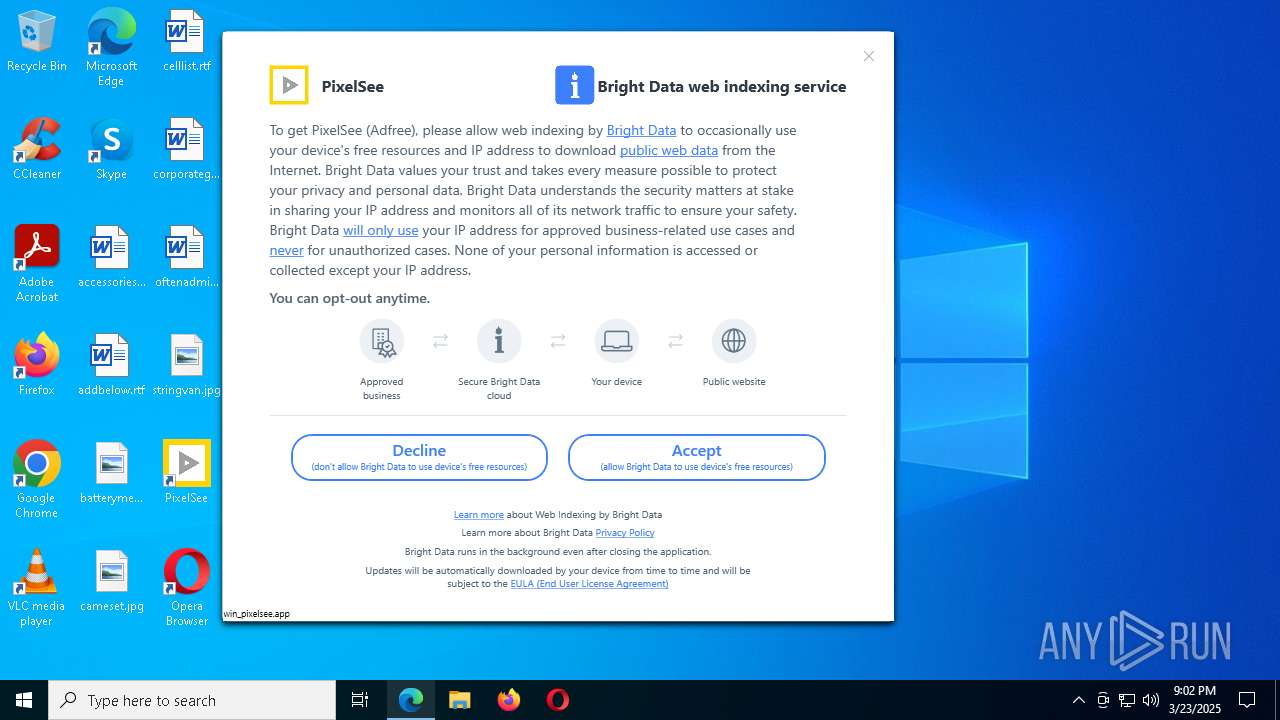Viewport: 1280px width, 720px height.
Task: Select the Google Chrome desktop shortcut
Action: (37, 480)
